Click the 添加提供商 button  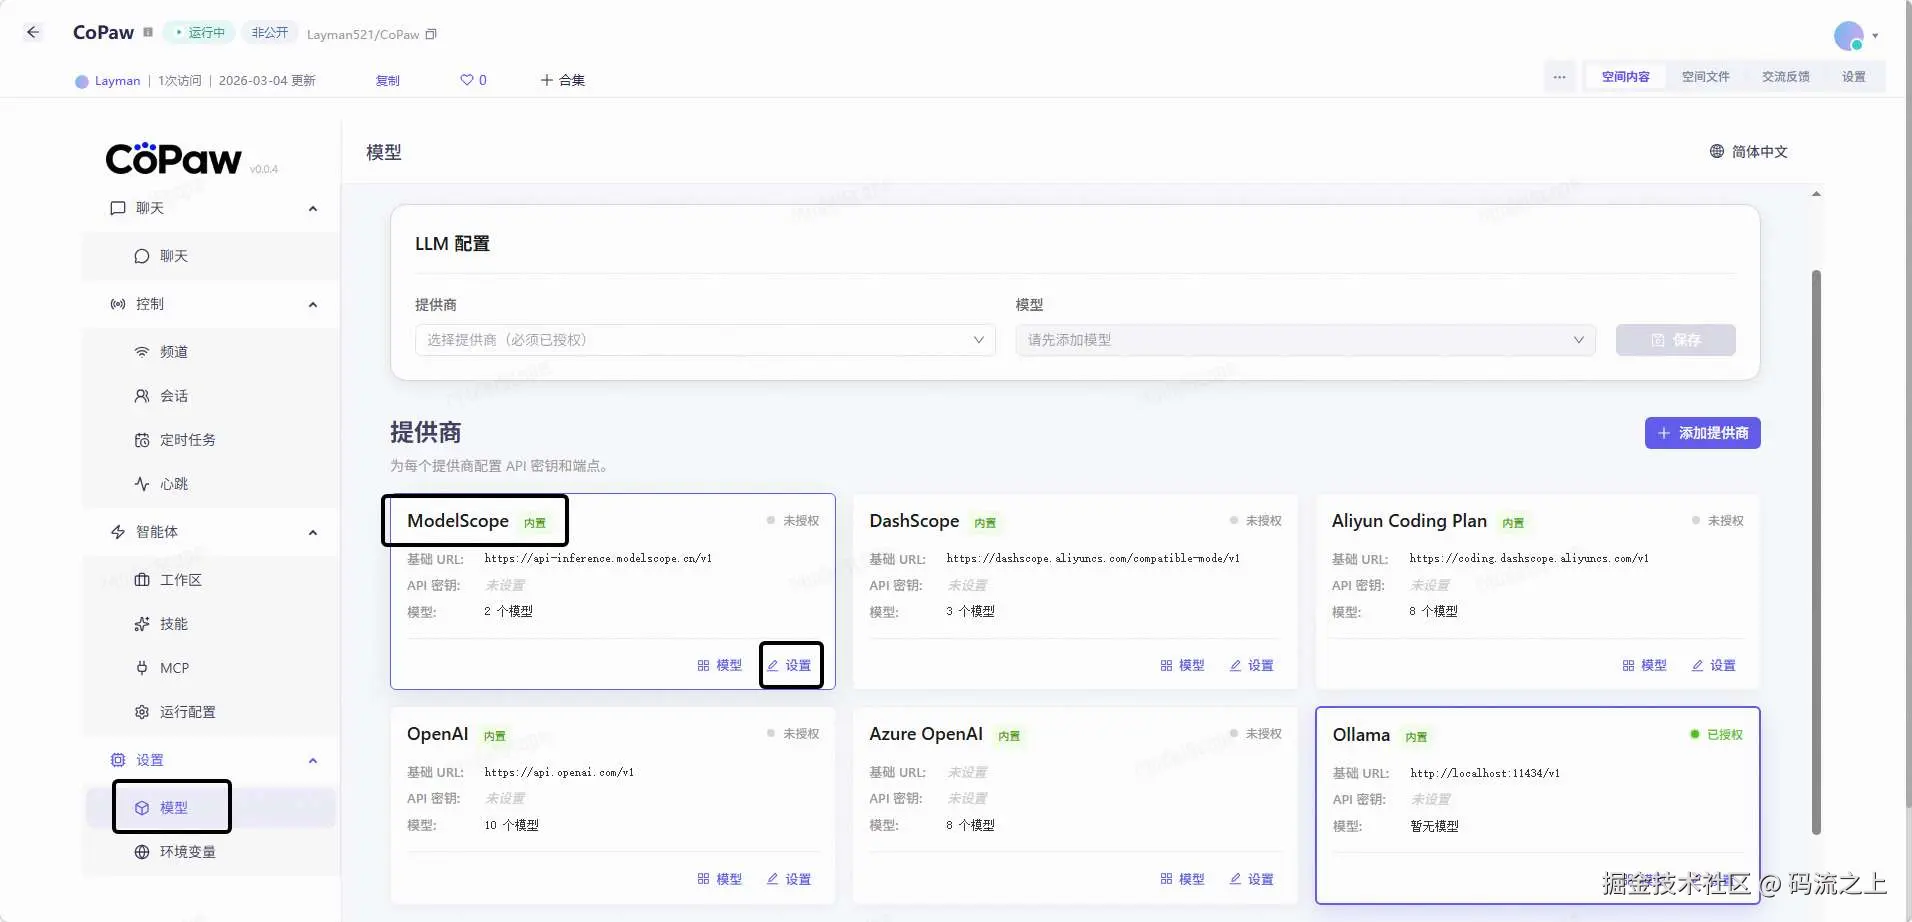(1703, 433)
